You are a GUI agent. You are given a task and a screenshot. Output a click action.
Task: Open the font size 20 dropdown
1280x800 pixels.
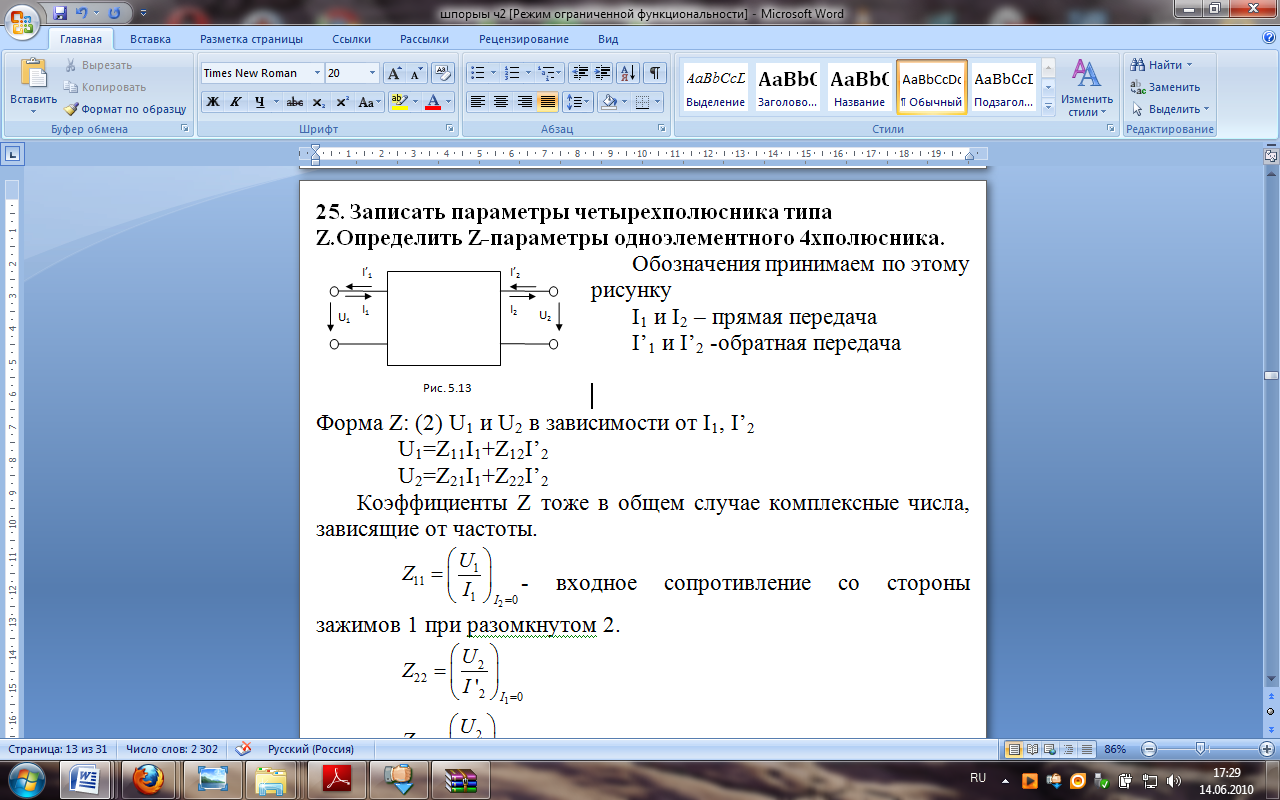[373, 73]
